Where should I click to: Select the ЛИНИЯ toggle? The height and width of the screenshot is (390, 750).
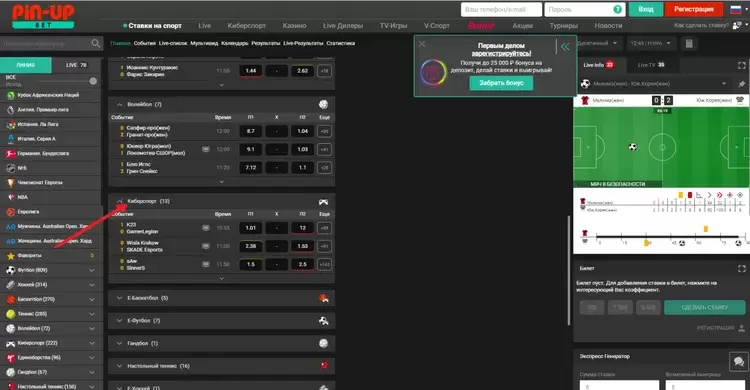26,65
